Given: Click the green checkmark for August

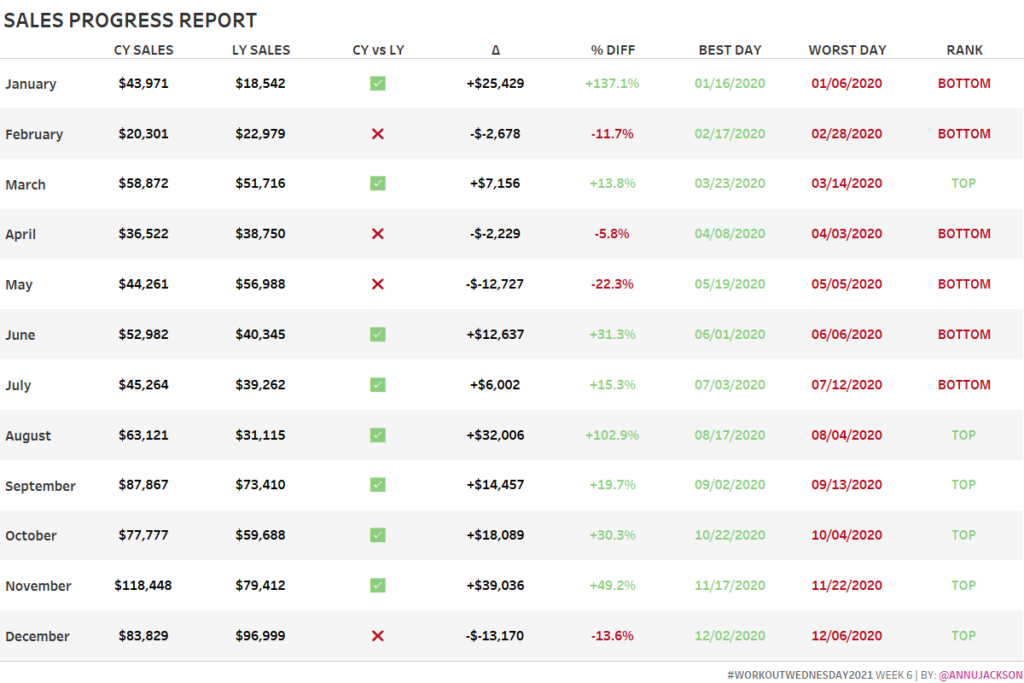Looking at the screenshot, I should pyautogui.click(x=377, y=435).
